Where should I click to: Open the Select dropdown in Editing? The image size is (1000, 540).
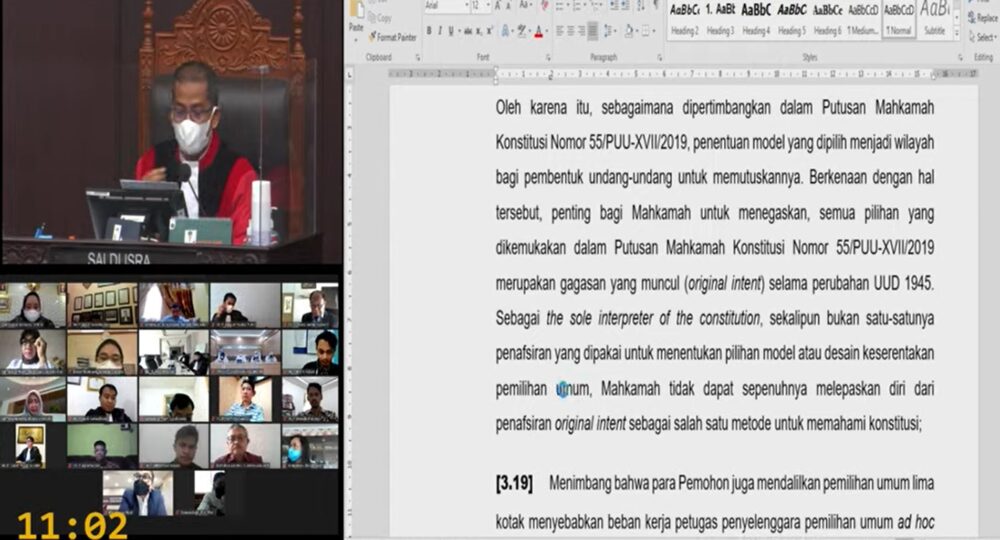point(981,37)
